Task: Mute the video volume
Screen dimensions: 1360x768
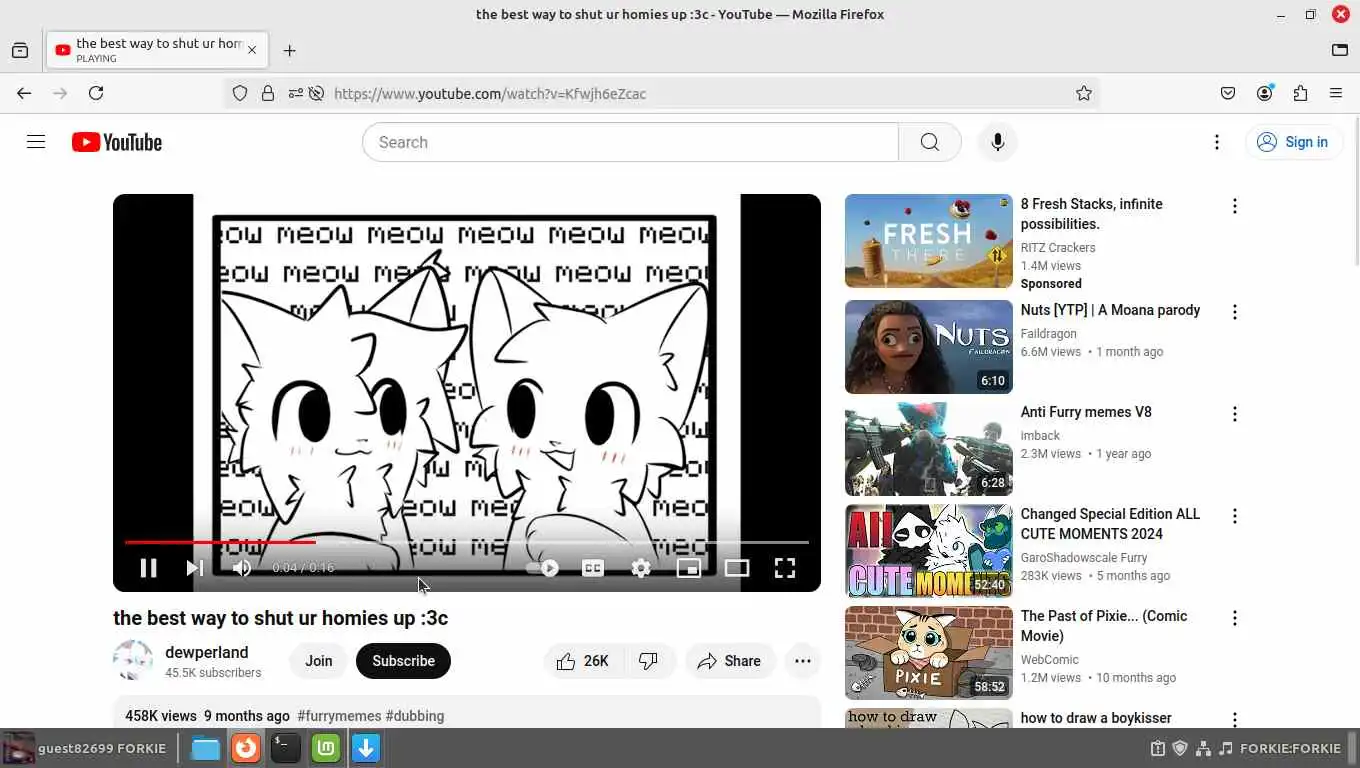Action: point(242,568)
